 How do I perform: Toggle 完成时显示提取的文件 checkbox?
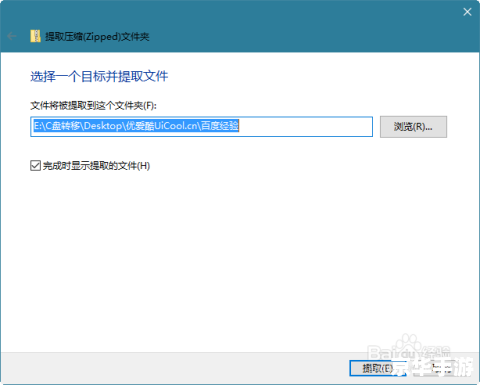tap(35, 165)
